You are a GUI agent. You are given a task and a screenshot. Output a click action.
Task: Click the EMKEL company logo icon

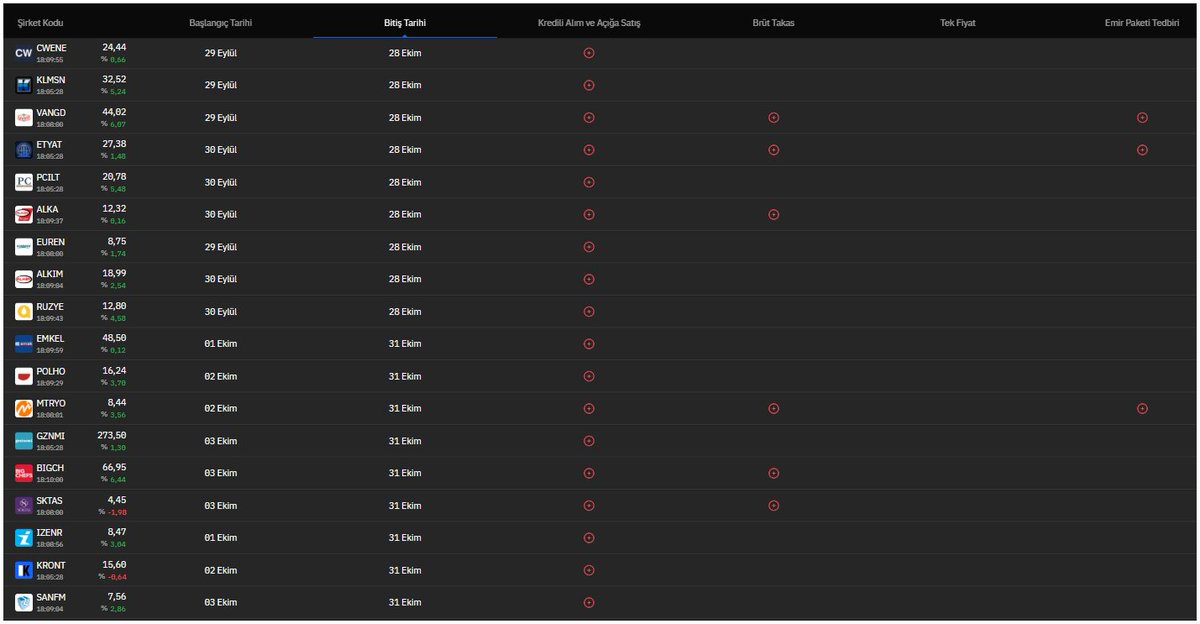(24, 344)
